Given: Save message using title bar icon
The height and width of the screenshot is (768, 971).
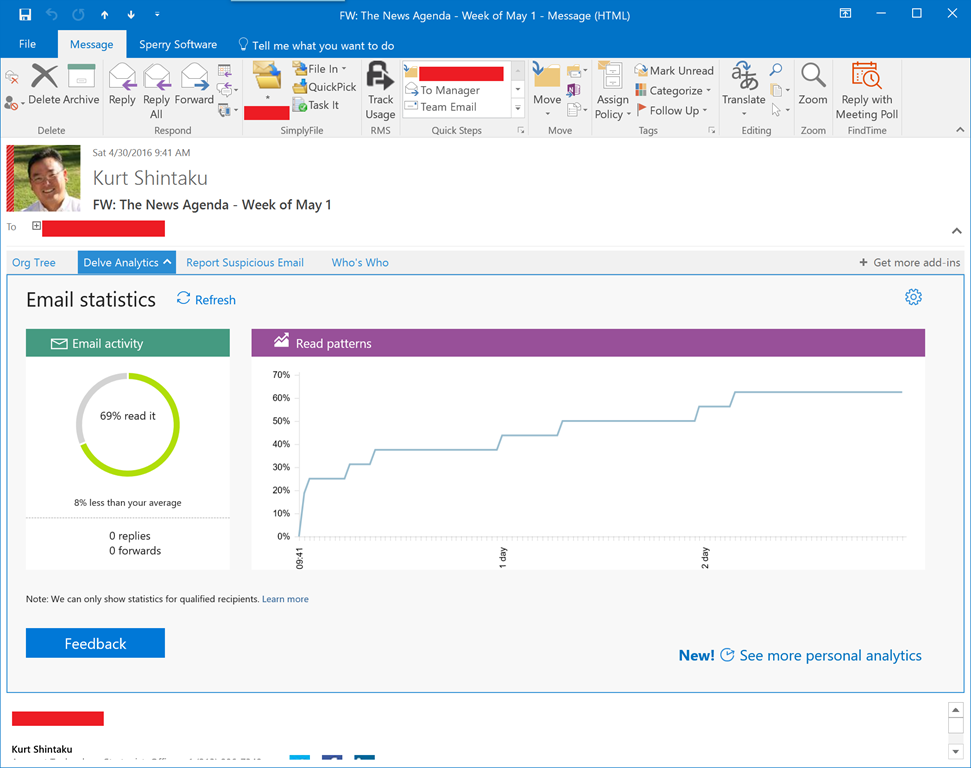Looking at the screenshot, I should coord(25,15).
